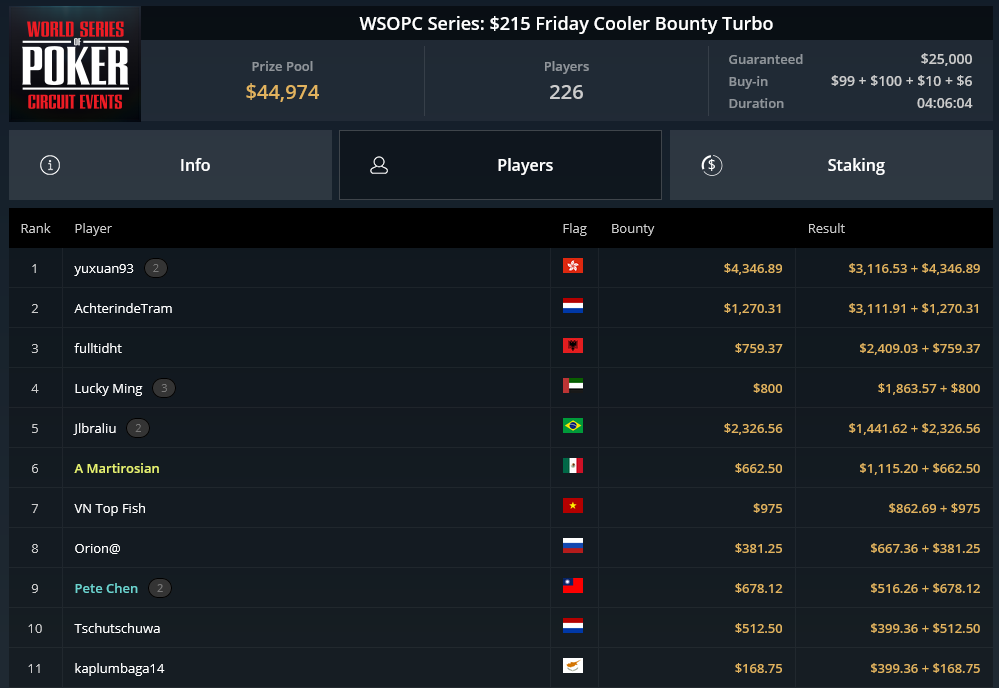Click the tournament title WSOPC Series heading

click(x=566, y=24)
